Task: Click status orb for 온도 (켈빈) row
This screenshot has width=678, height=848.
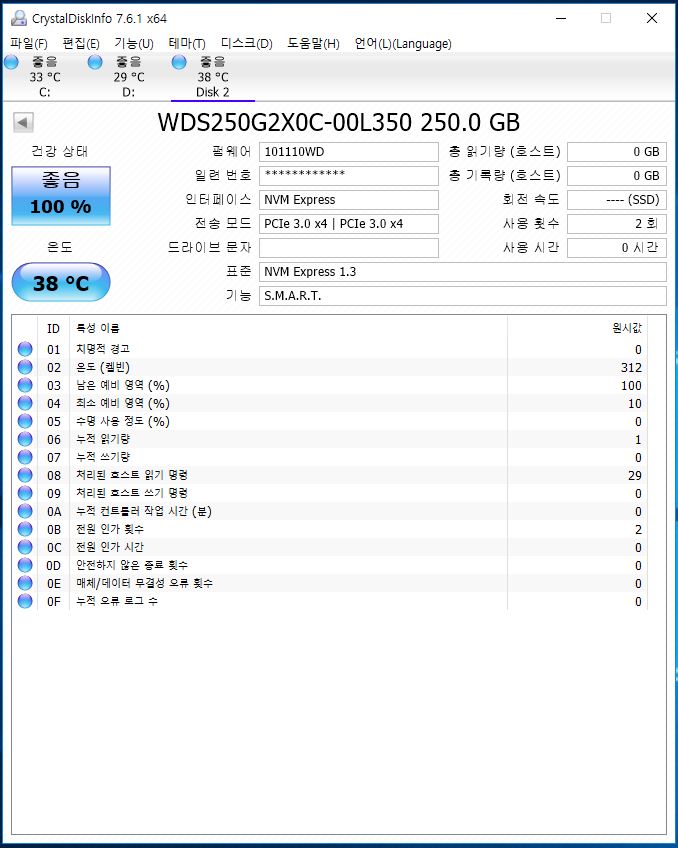Action: (25, 367)
